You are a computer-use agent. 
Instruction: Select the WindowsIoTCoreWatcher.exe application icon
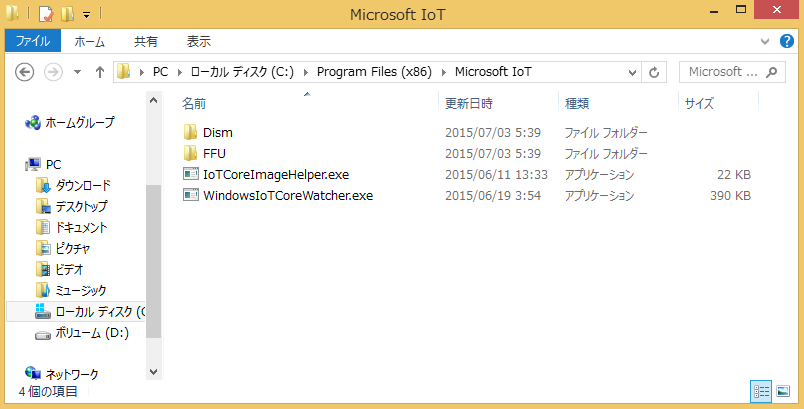coord(191,195)
